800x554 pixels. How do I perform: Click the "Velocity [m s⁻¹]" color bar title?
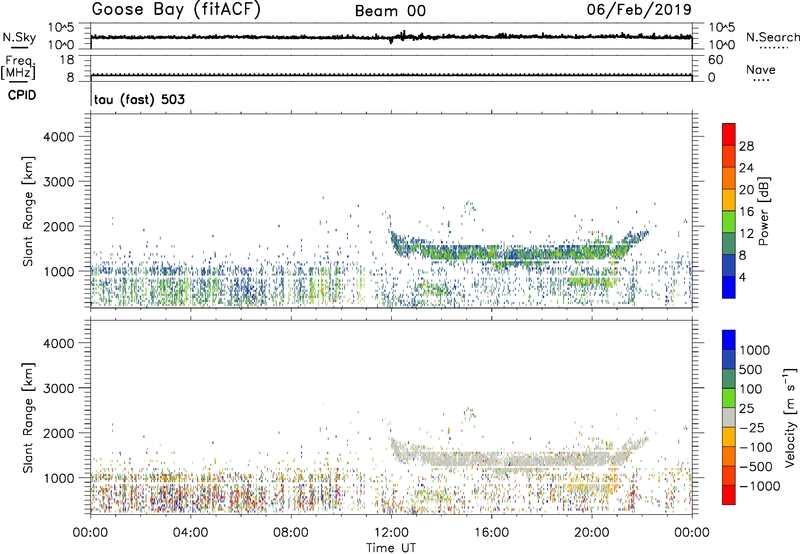pos(790,418)
